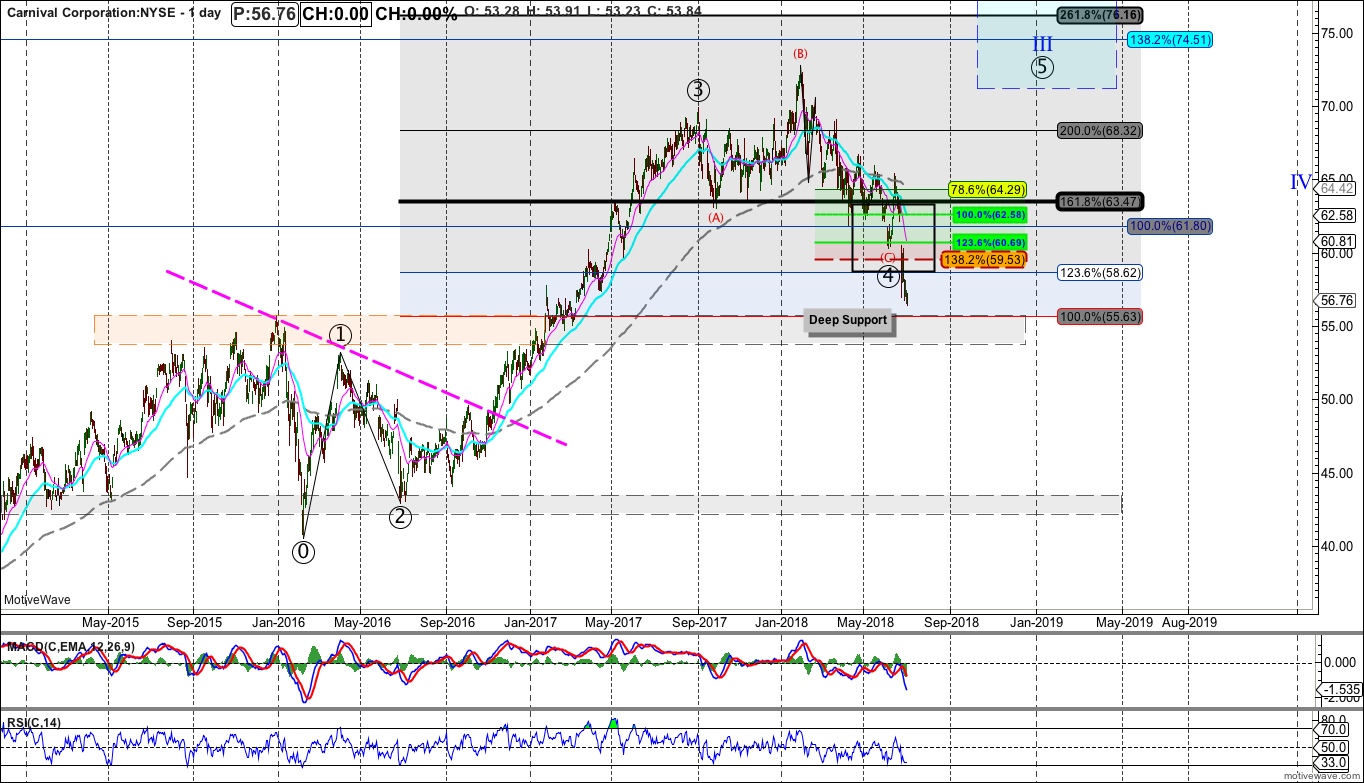This screenshot has height=783, width=1364.
Task: Click the 75.00 price axis label
Action: coord(1337,33)
